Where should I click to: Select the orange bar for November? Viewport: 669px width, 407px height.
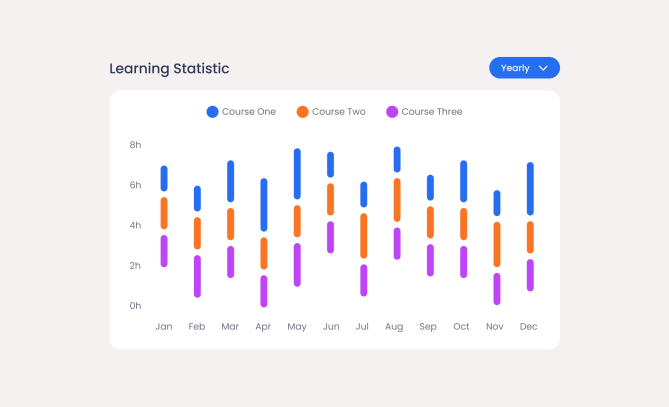[497, 244]
